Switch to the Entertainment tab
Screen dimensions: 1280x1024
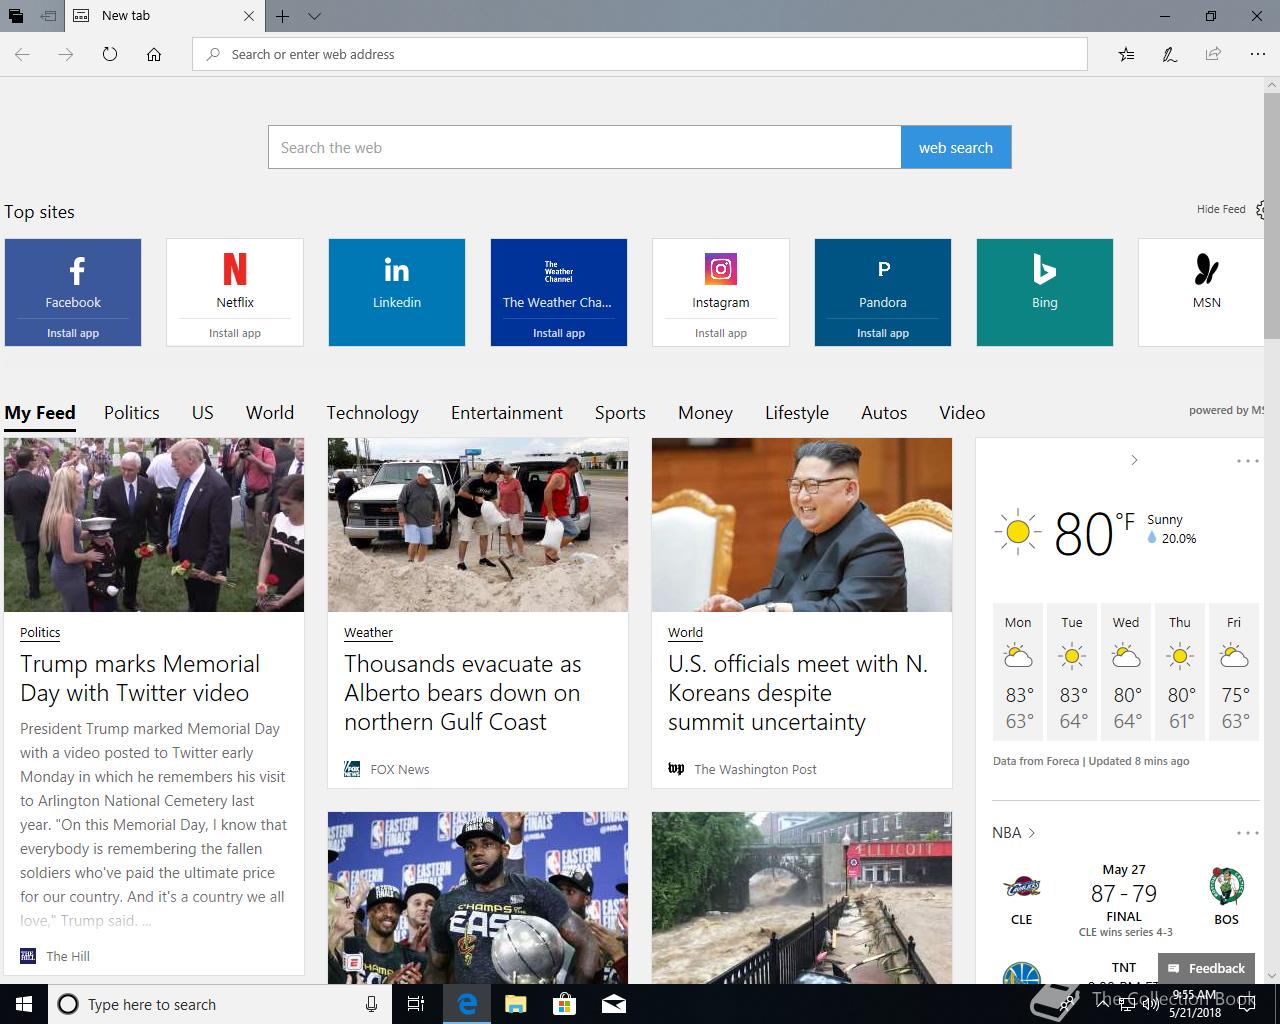point(507,413)
